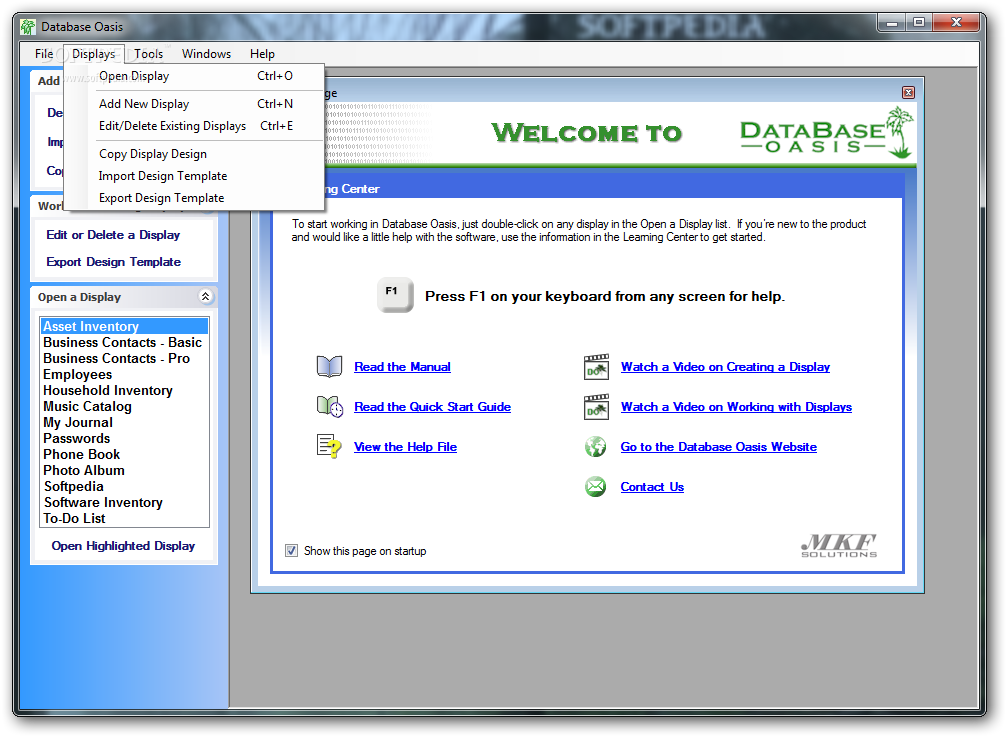Select Business Contacts - Pro in the list
The height and width of the screenshot is (737, 1007).
[x=125, y=358]
